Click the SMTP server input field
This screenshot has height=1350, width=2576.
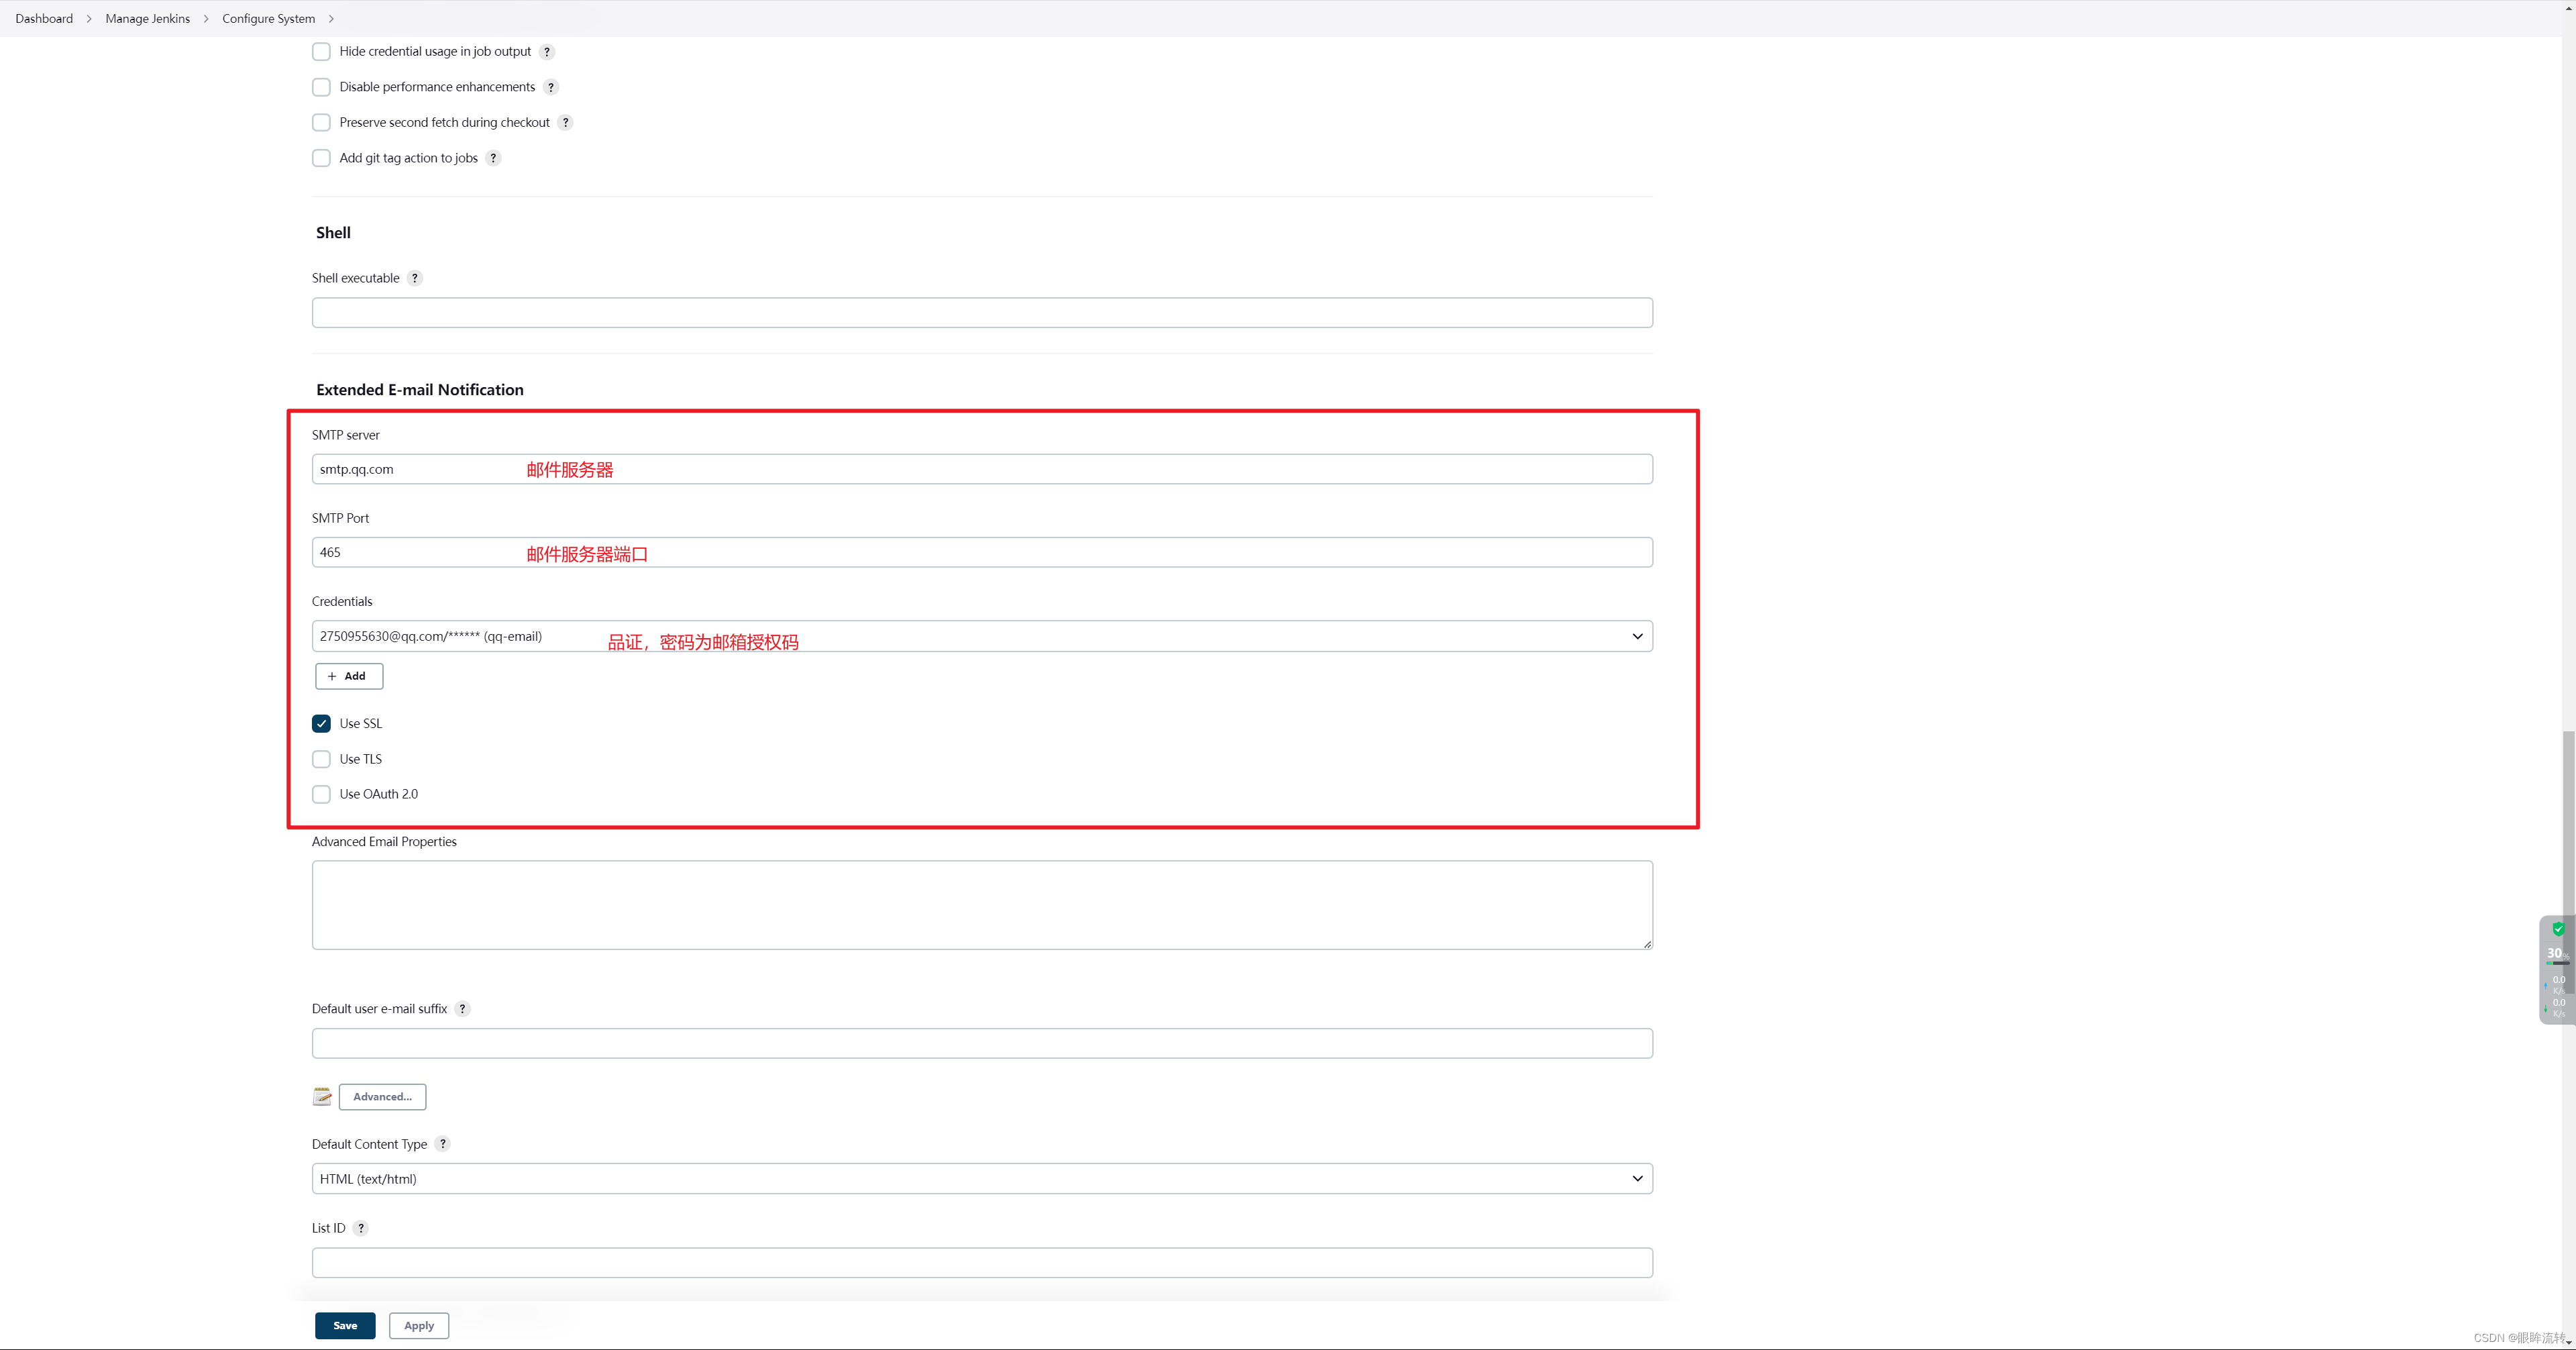(981, 469)
